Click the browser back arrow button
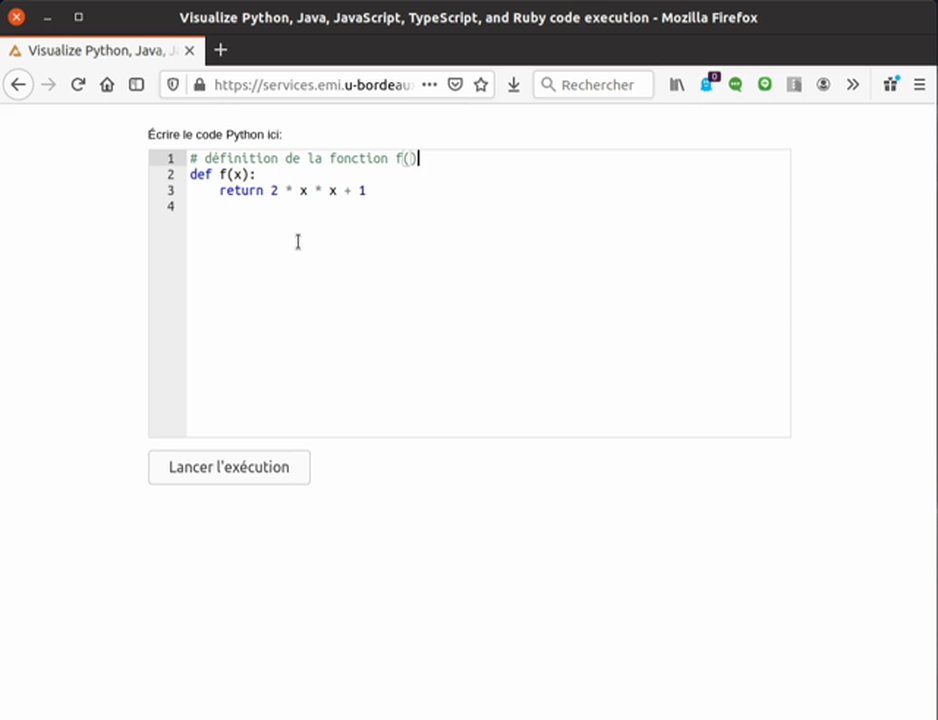Viewport: 938px width, 720px height. pos(18,85)
